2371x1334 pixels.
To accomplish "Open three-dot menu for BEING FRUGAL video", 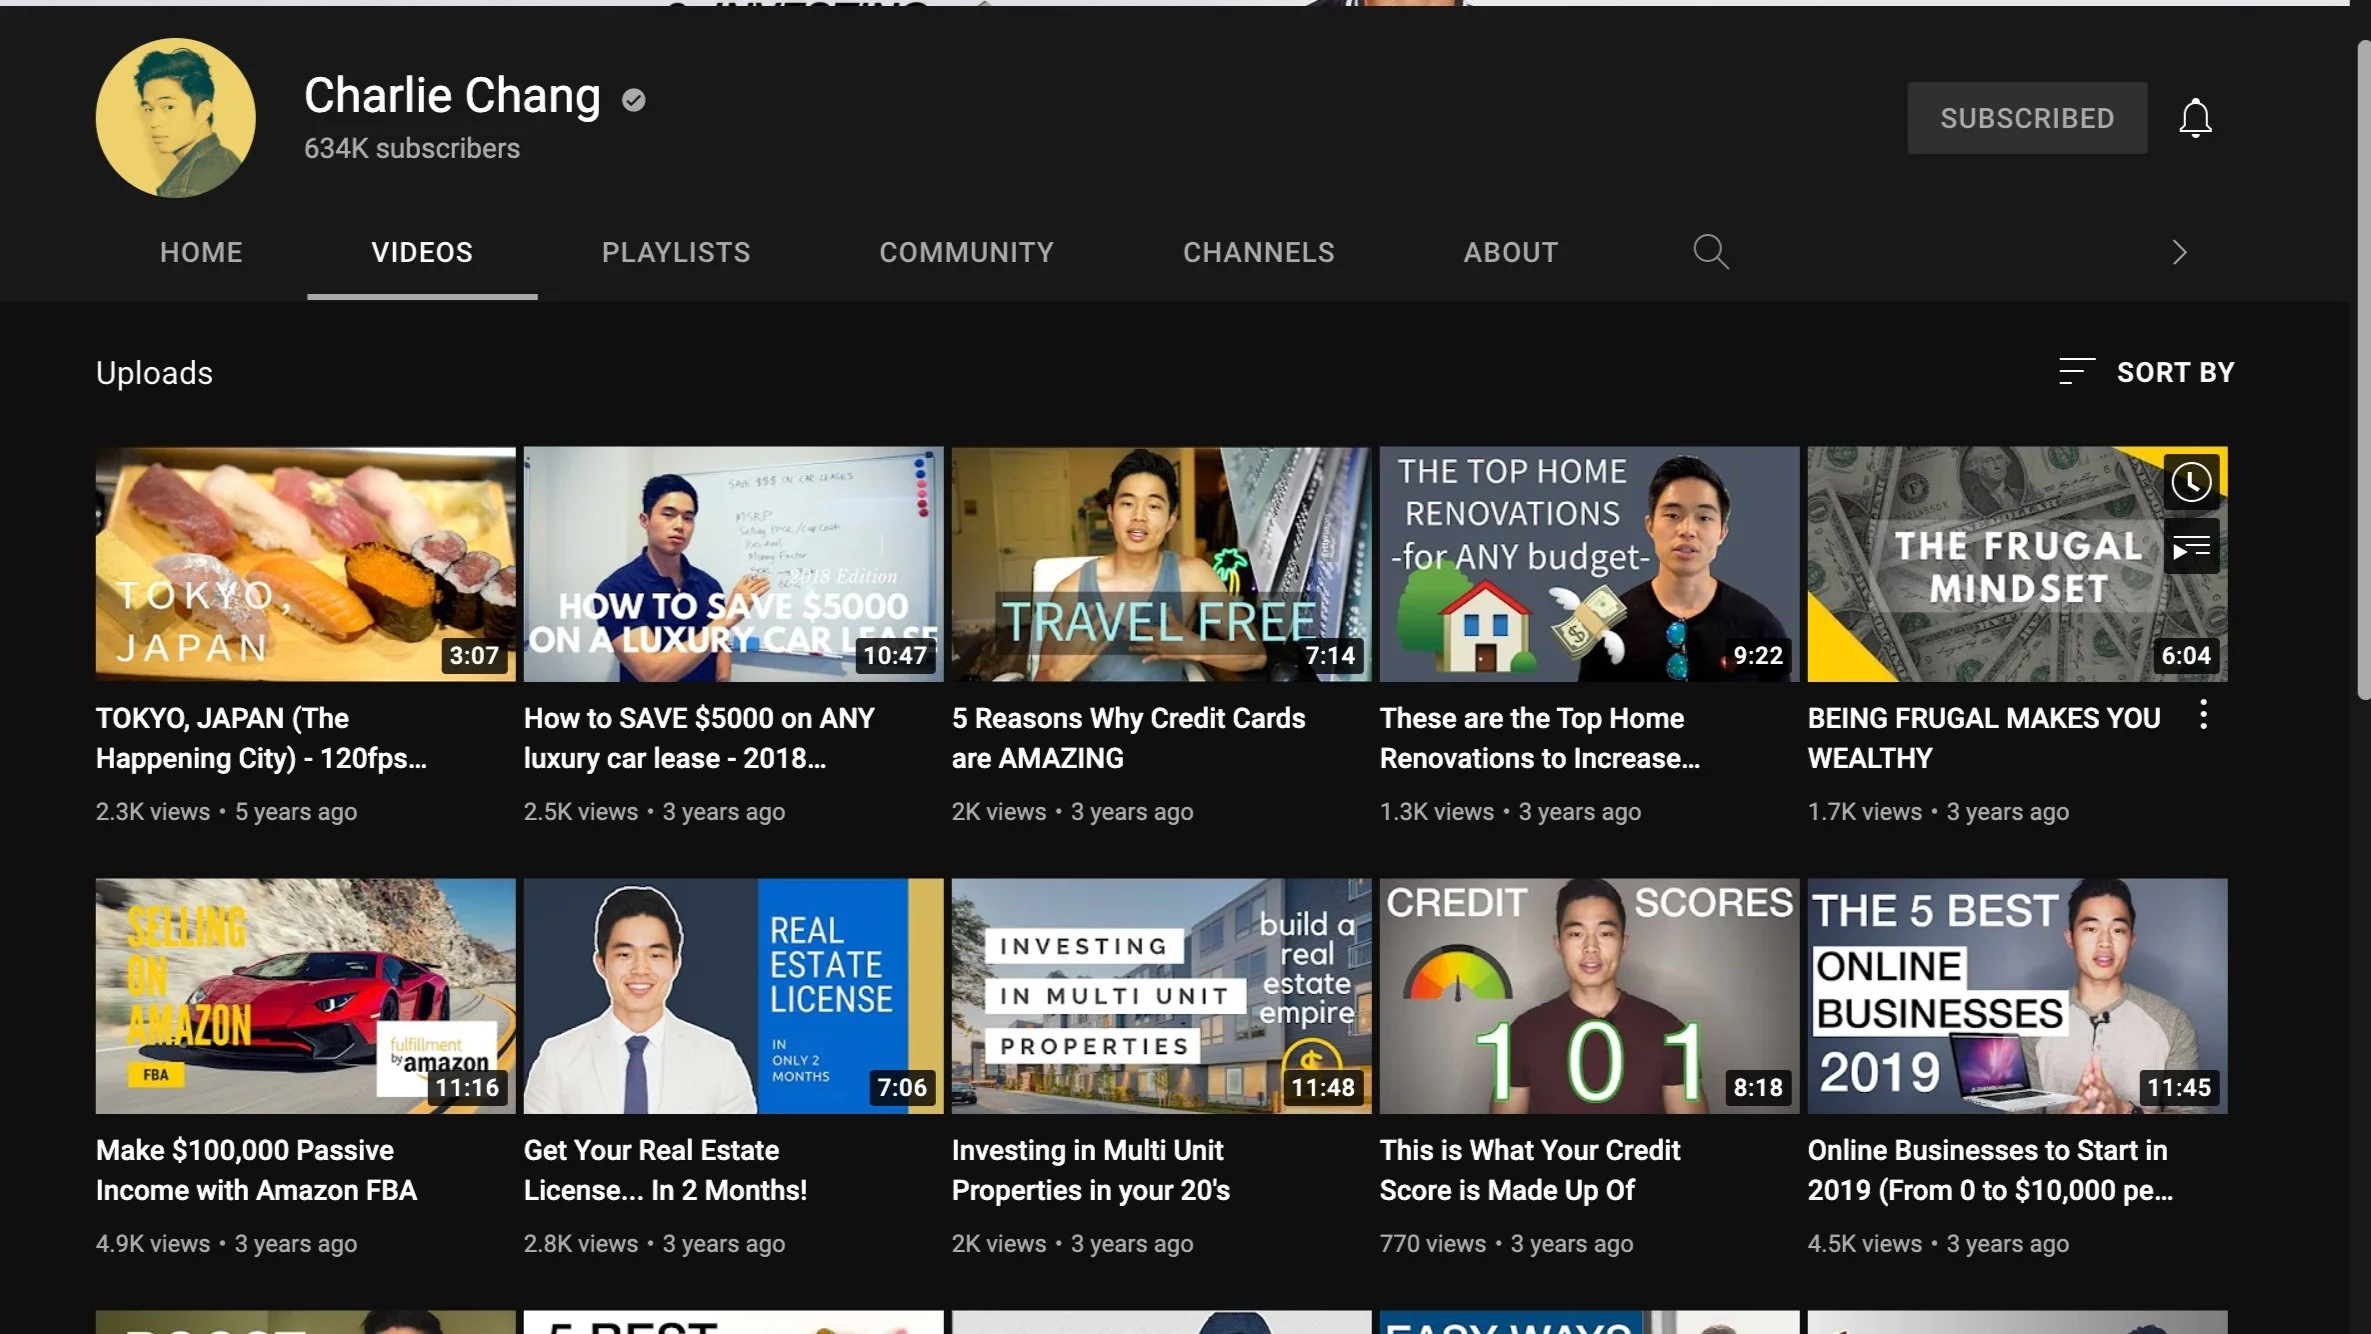I will pyautogui.click(x=2203, y=715).
